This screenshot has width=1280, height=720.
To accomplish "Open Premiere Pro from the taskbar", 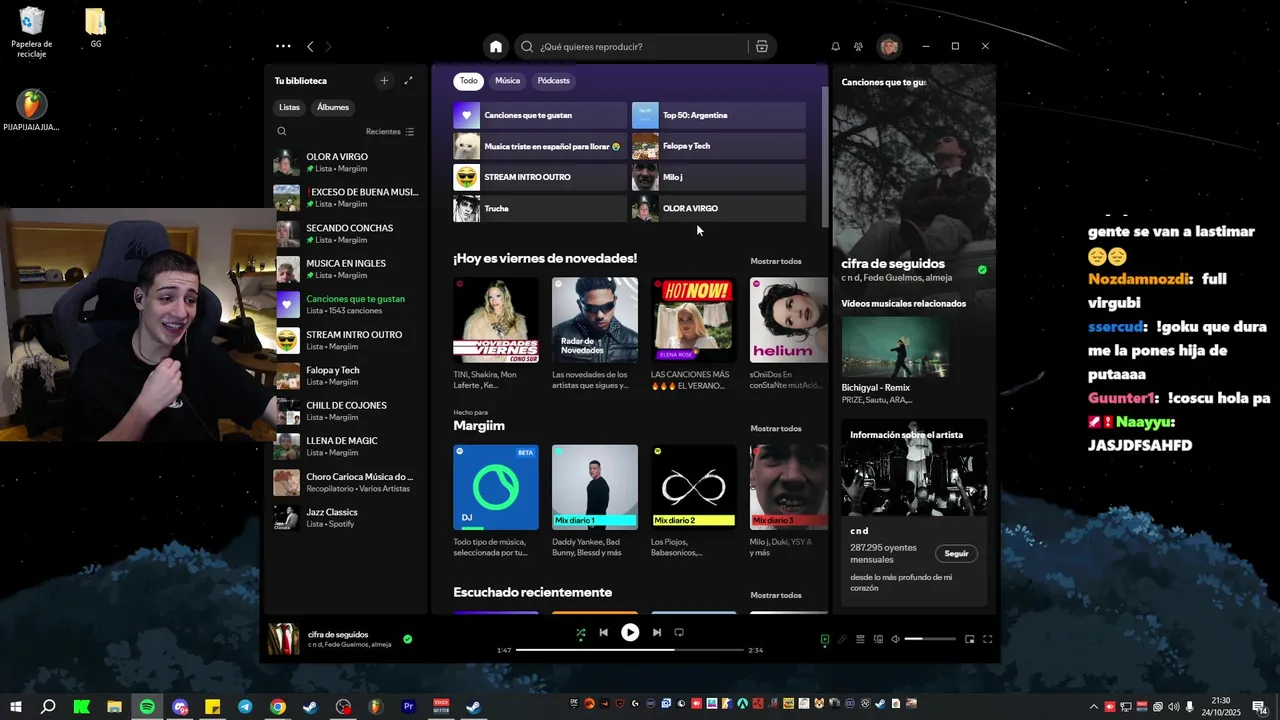I will 408,707.
